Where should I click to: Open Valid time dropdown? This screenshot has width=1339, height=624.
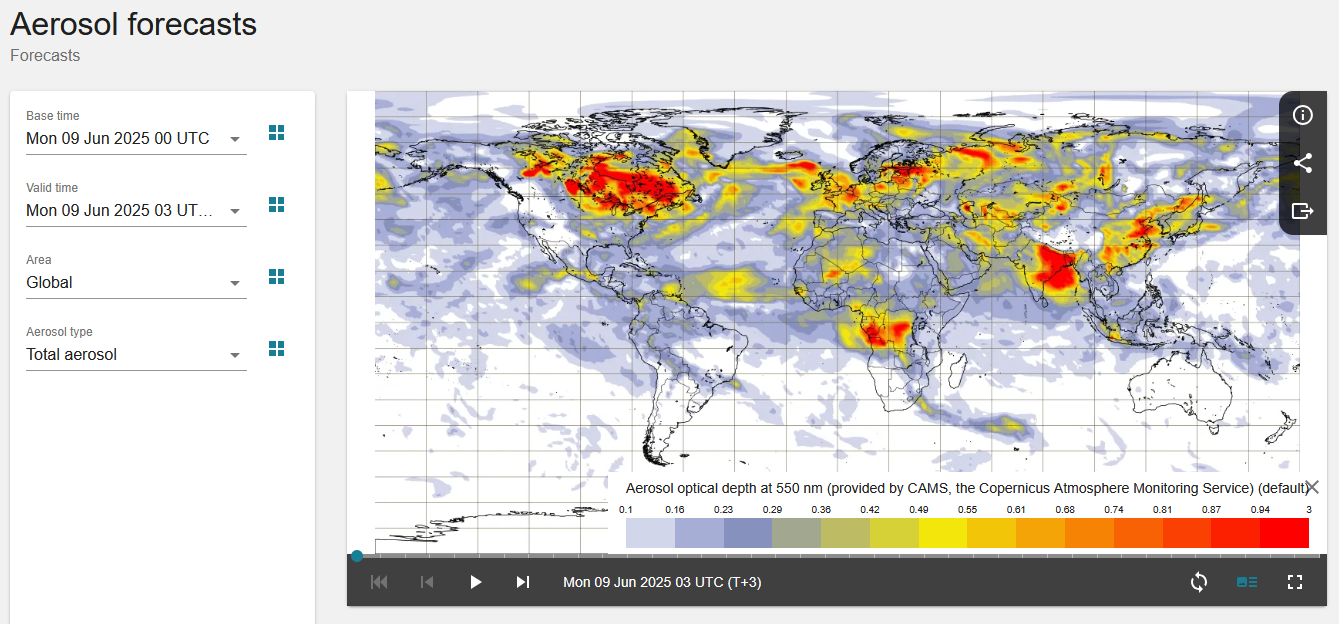coord(136,211)
